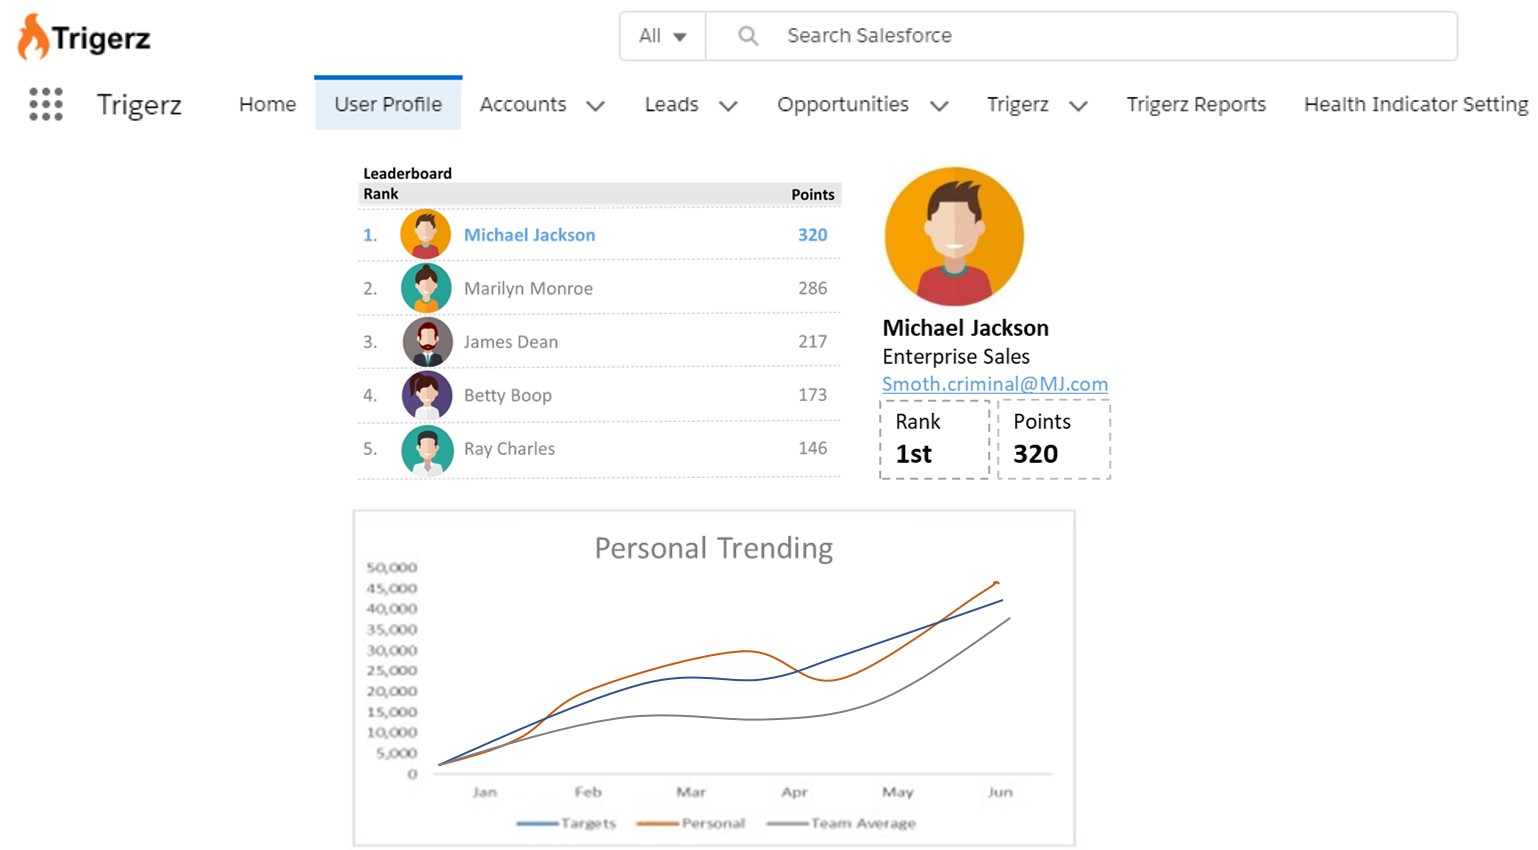The image size is (1538, 850).
Task: Click Ray Charles's avatar
Action: 427,450
